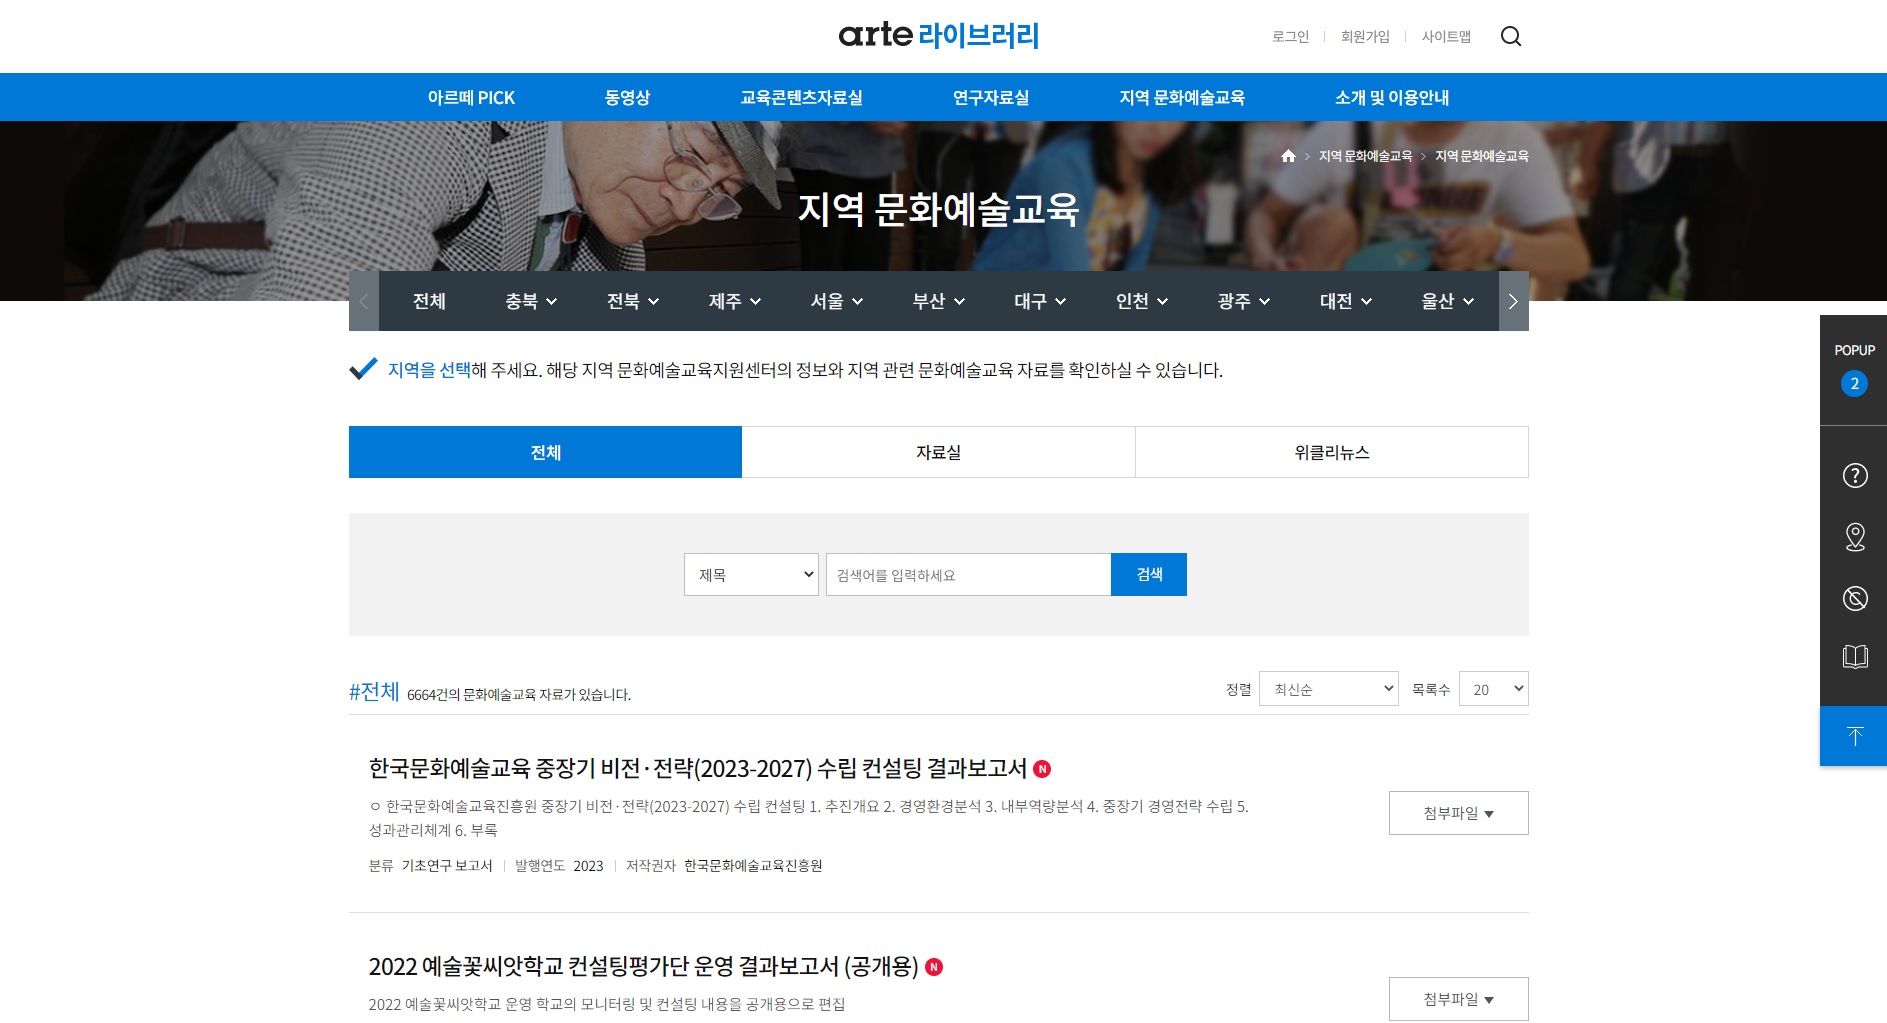The height and width of the screenshot is (1023, 1887).
Task: Open the help question mark sidebar icon
Action: [1854, 476]
